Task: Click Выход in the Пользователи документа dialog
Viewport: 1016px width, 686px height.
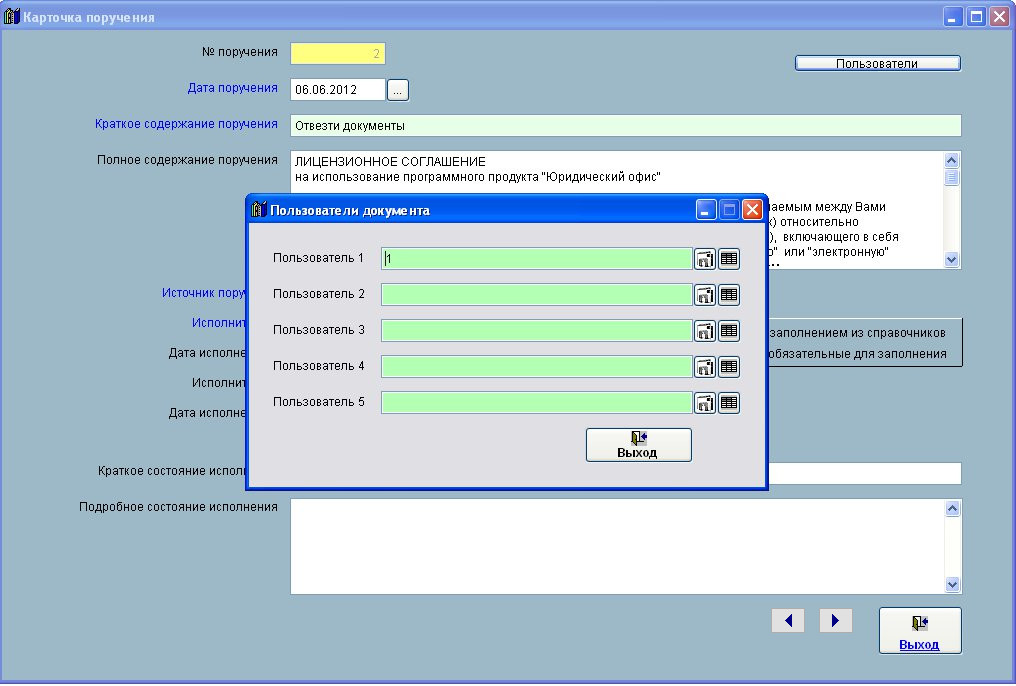Action: point(638,445)
